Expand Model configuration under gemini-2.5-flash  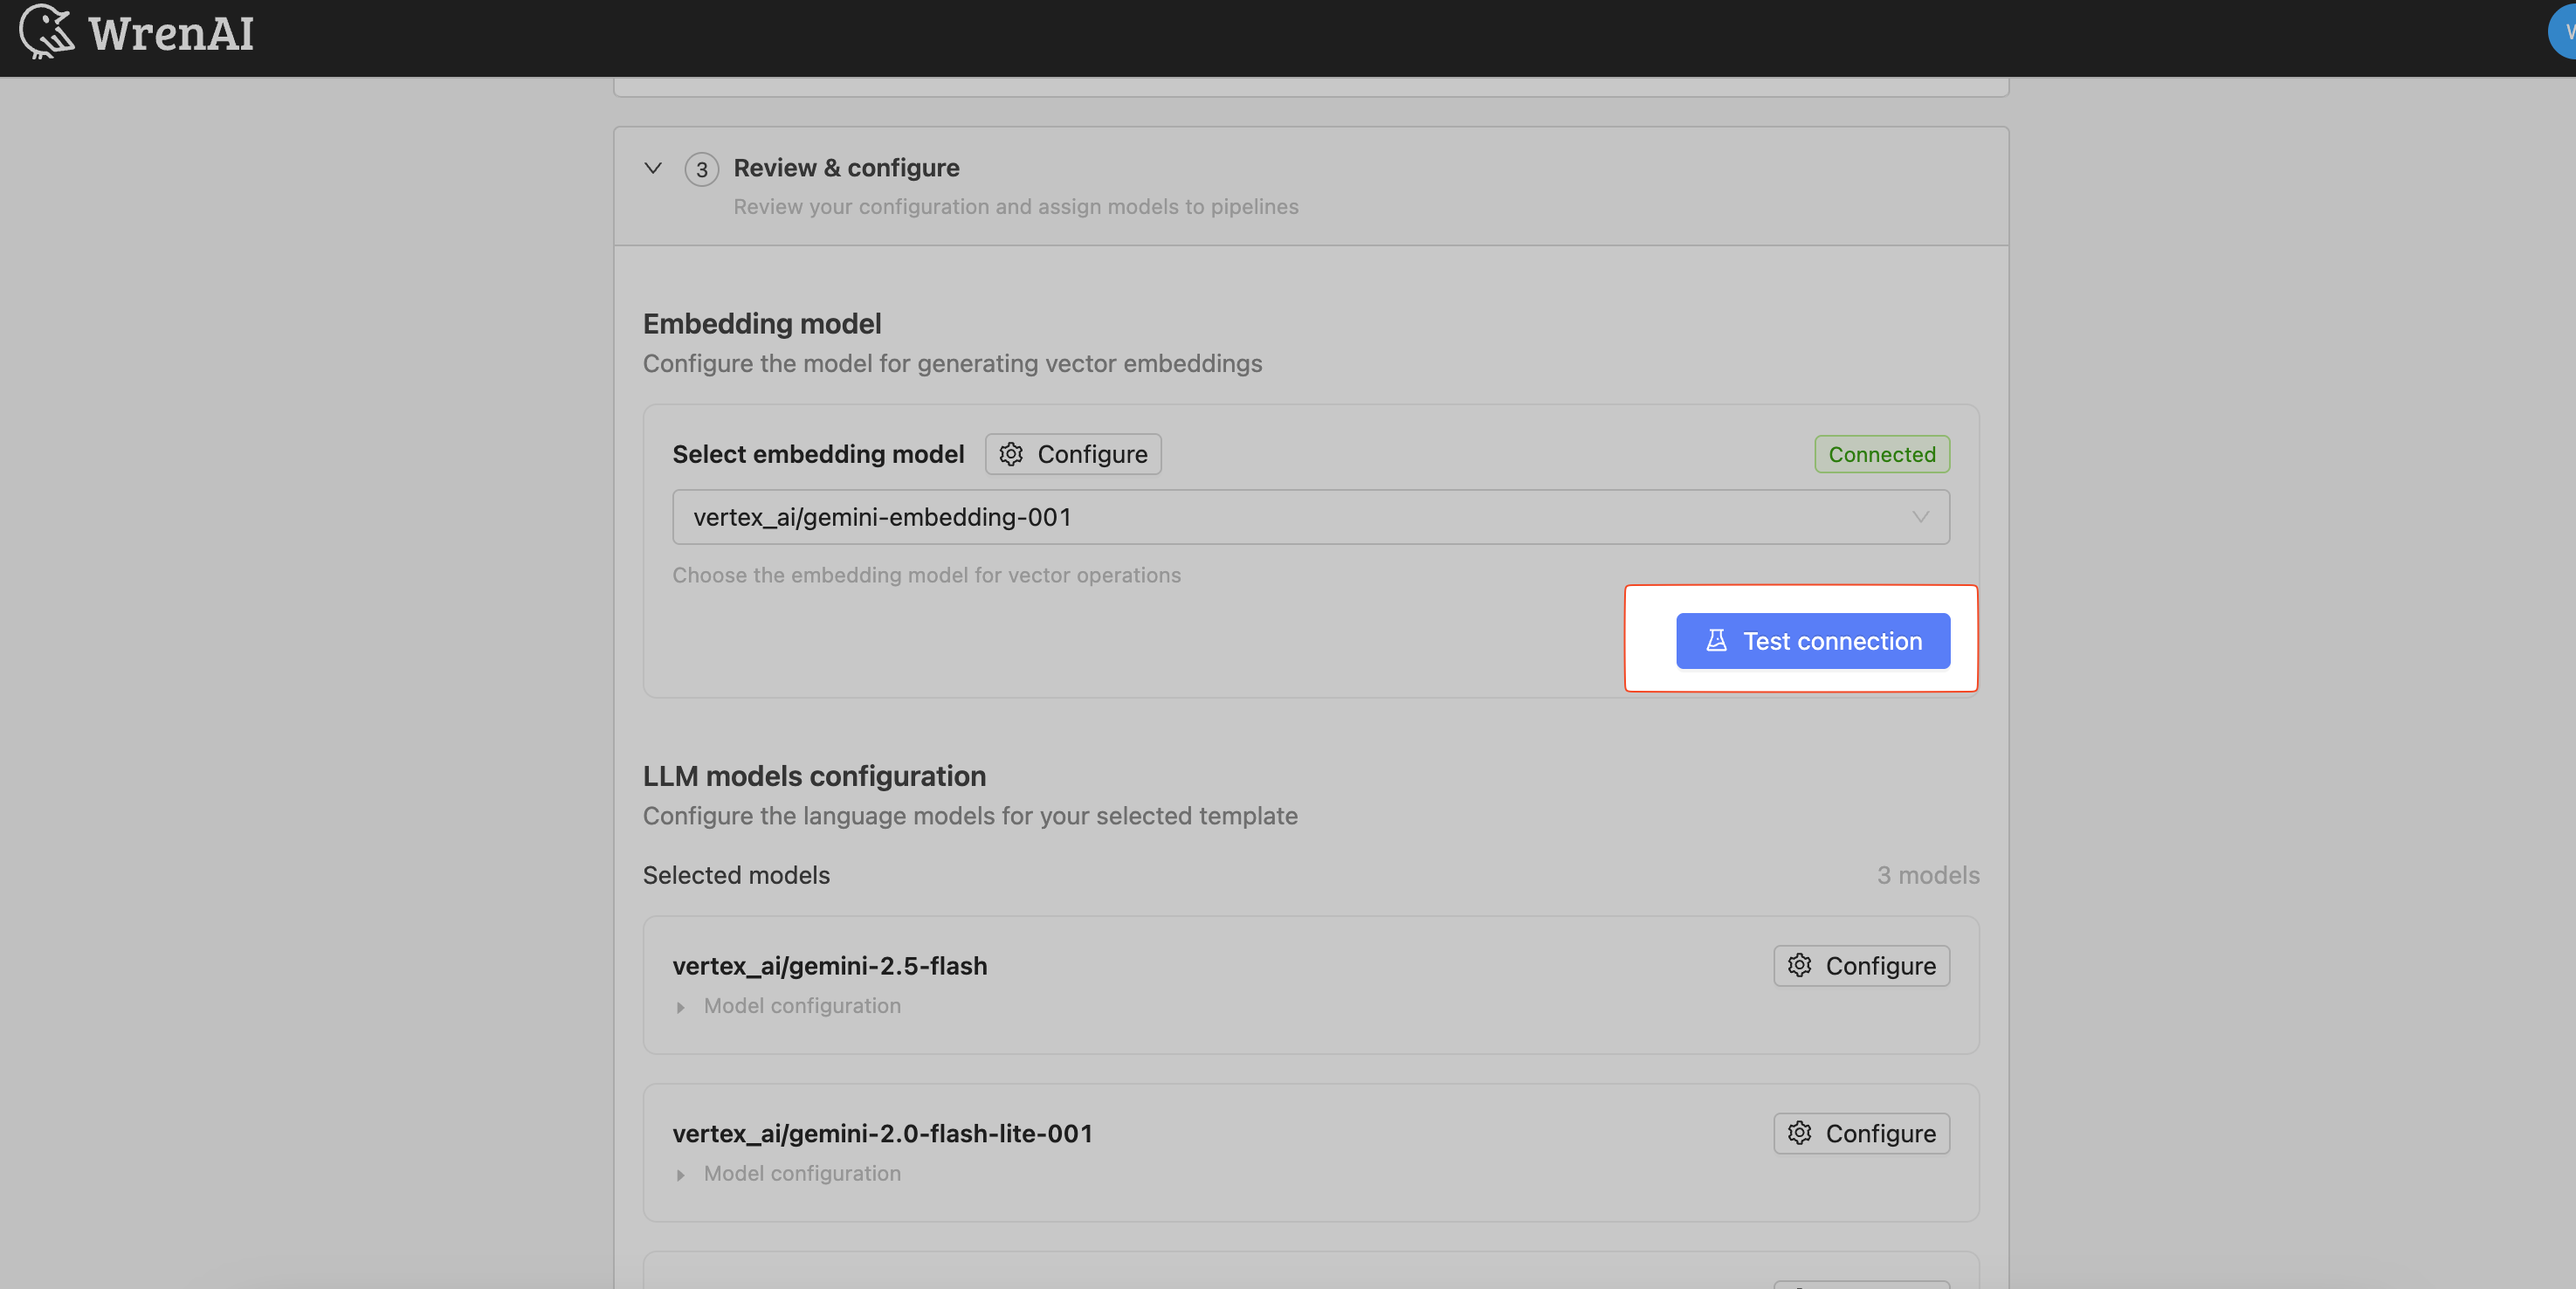pos(682,1007)
